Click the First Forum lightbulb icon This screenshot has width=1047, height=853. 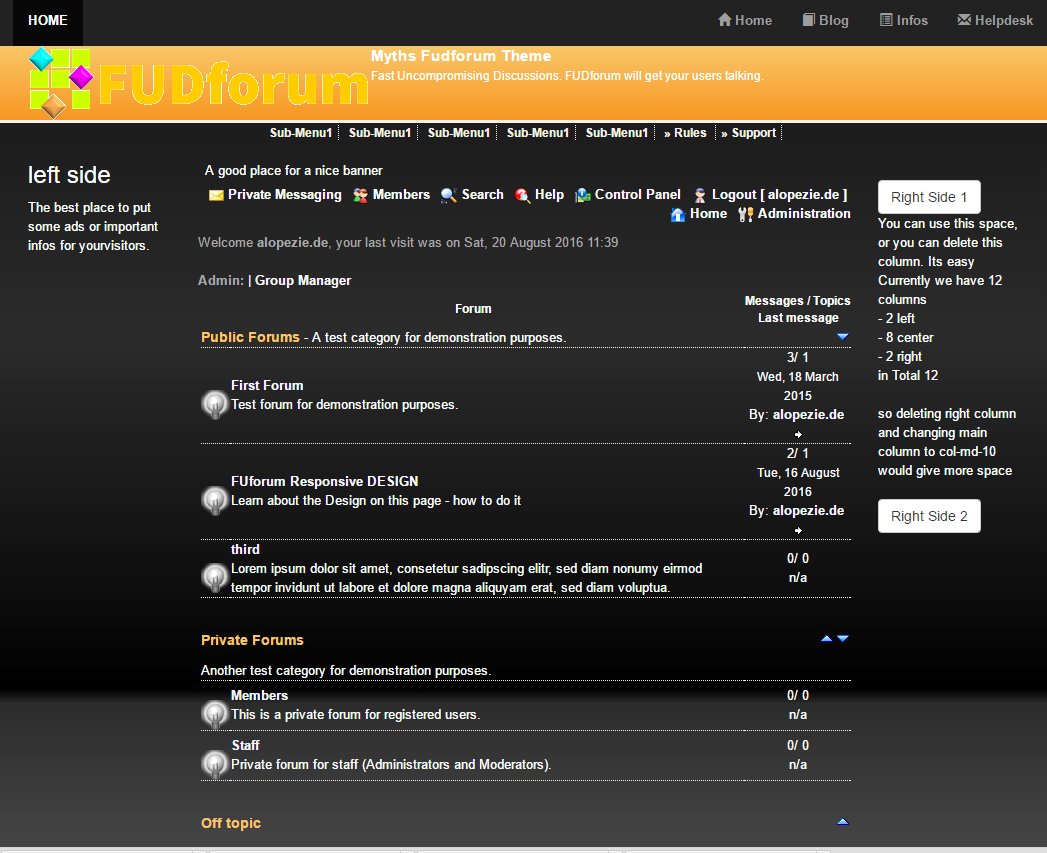pos(214,403)
